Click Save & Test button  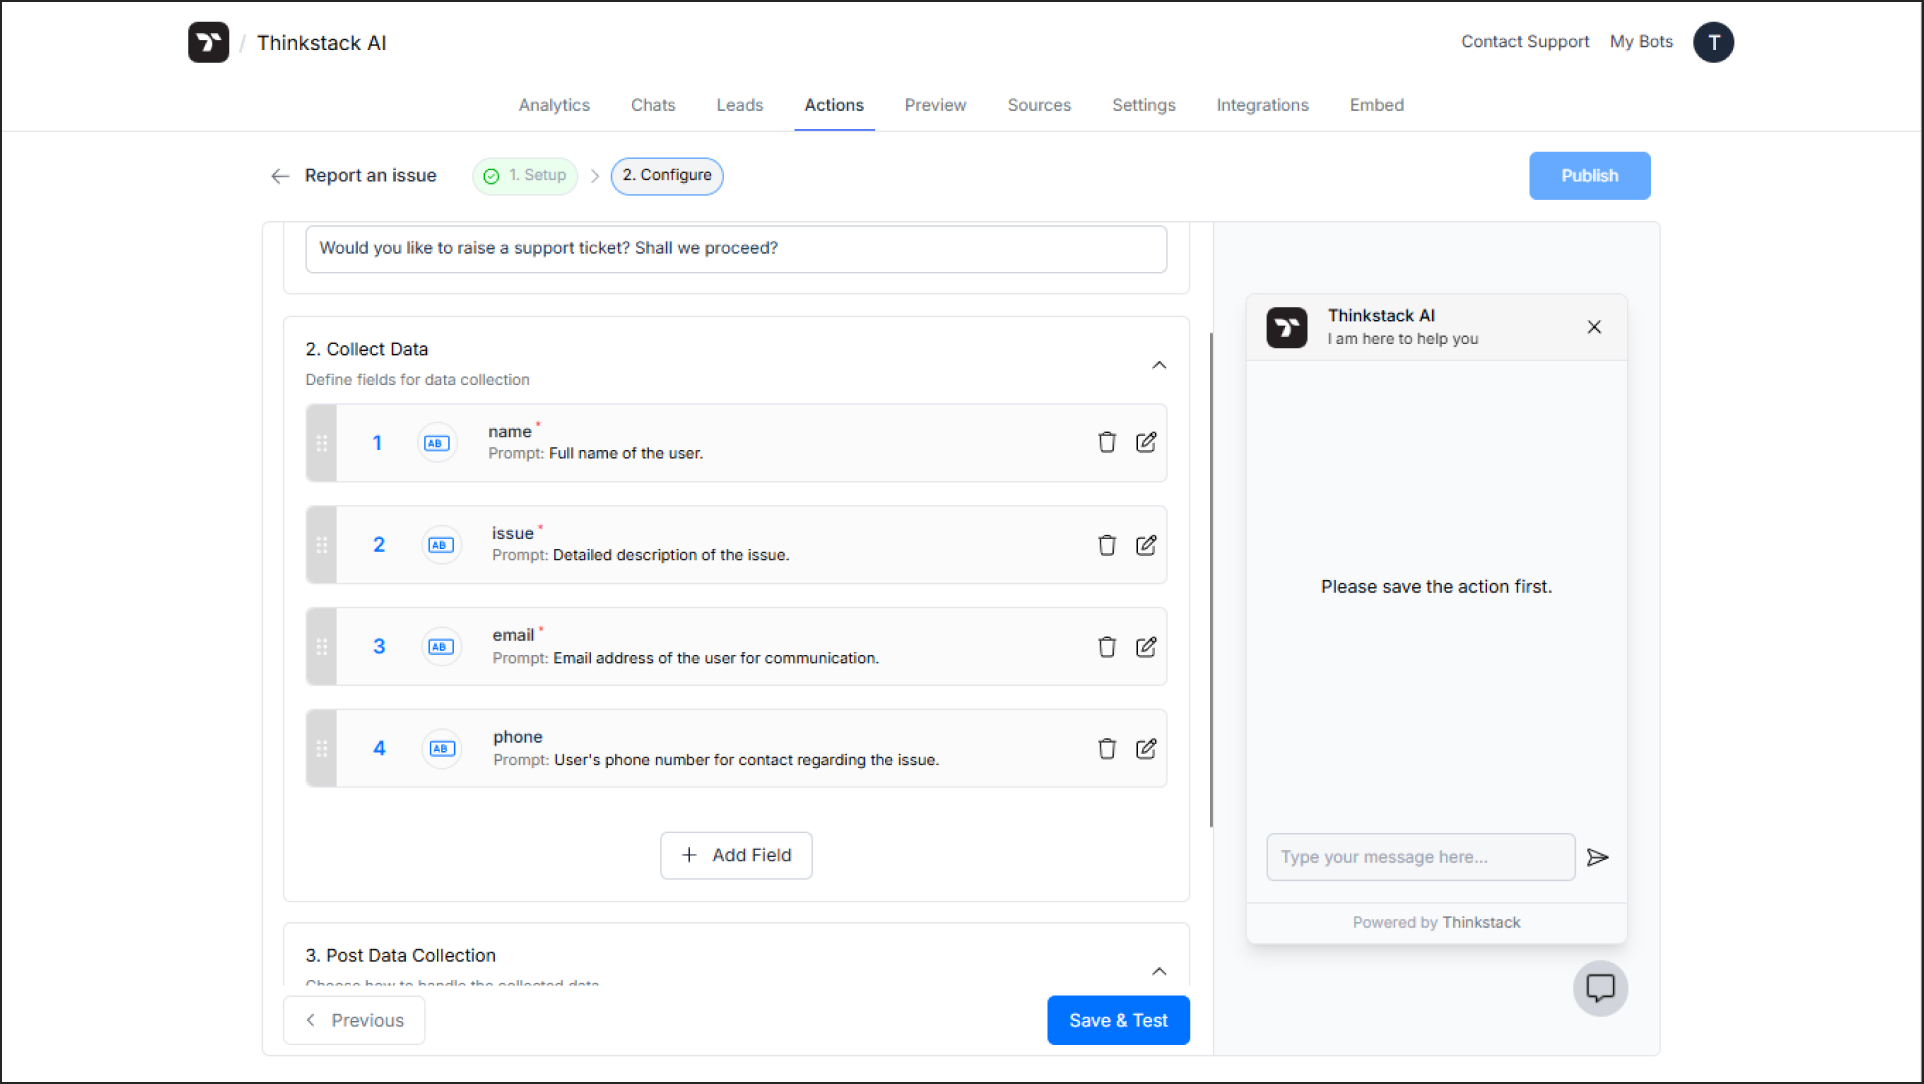point(1118,1020)
